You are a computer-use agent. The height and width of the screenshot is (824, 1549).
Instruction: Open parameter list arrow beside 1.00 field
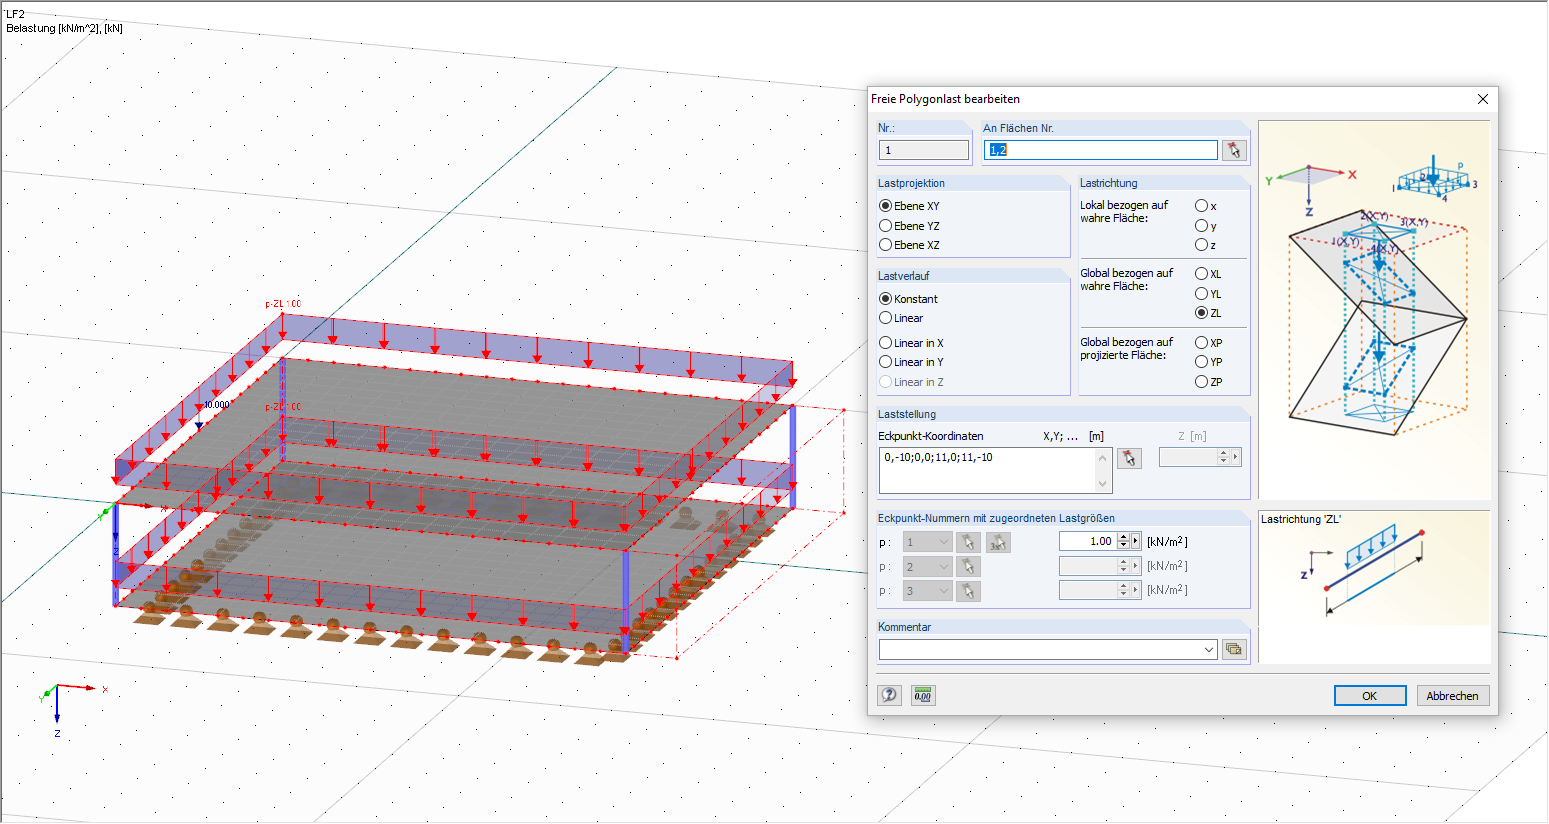tap(1135, 541)
